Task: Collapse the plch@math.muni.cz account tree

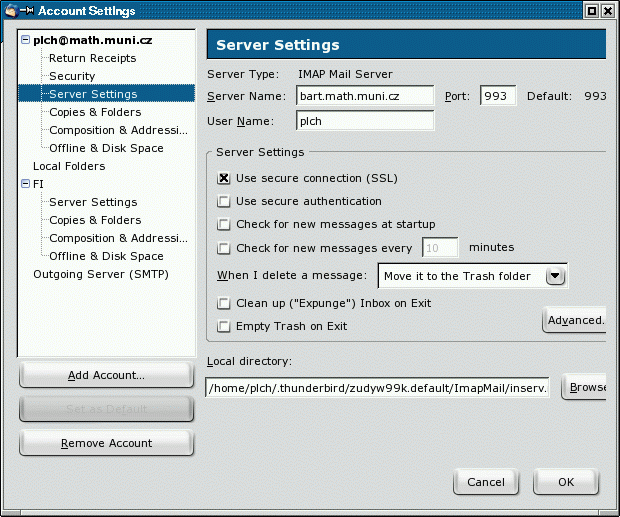Action: 25,40
